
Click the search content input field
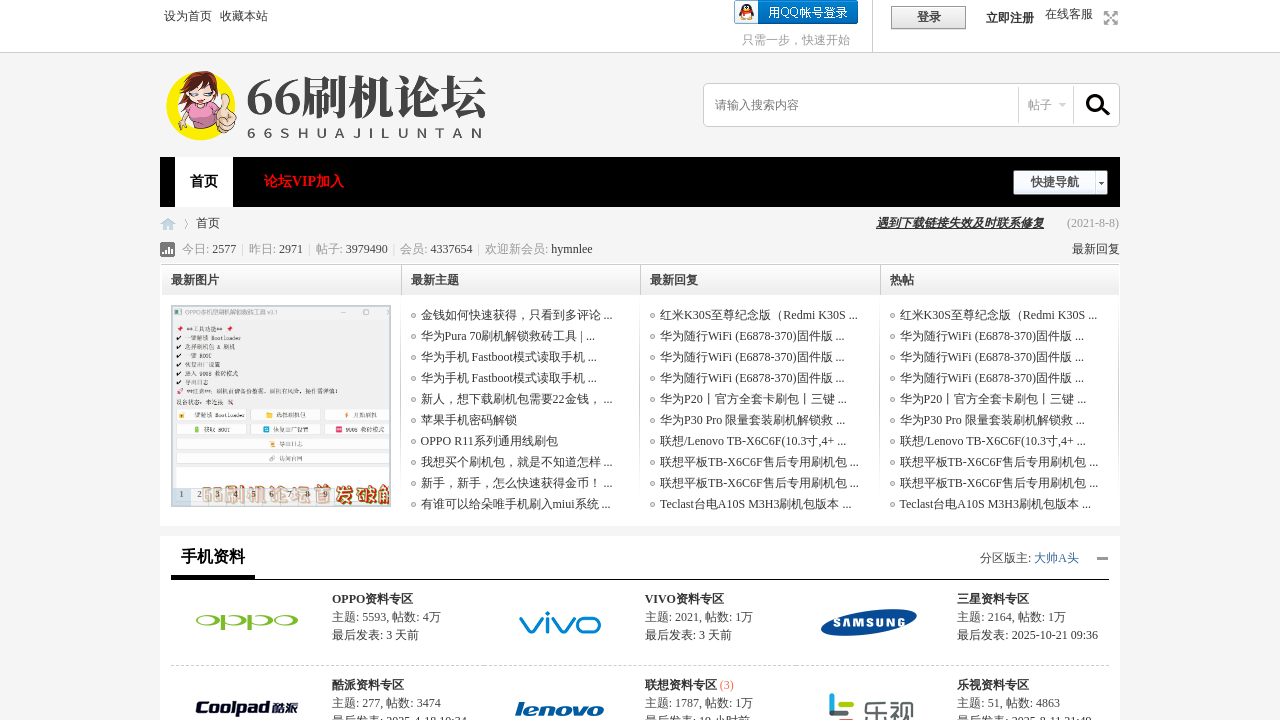tap(860, 105)
